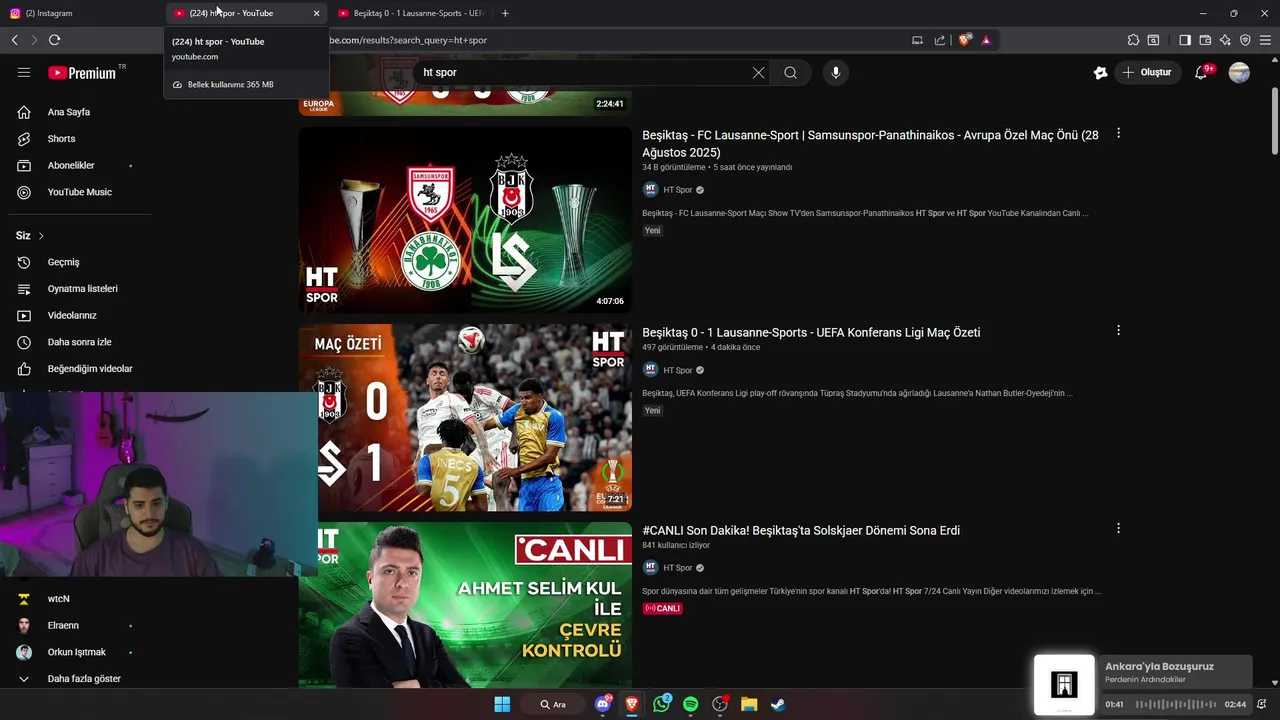Open Abonelikler in the sidebar
The image size is (1280, 720).
(71, 165)
